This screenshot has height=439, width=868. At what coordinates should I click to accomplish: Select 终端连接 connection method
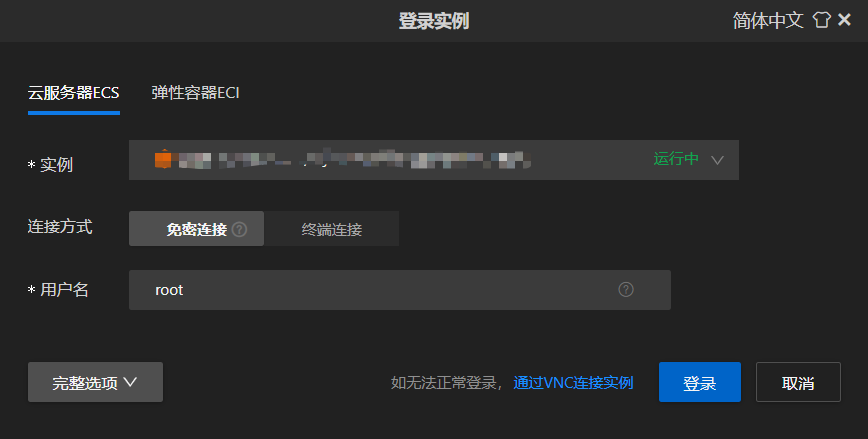click(x=332, y=229)
